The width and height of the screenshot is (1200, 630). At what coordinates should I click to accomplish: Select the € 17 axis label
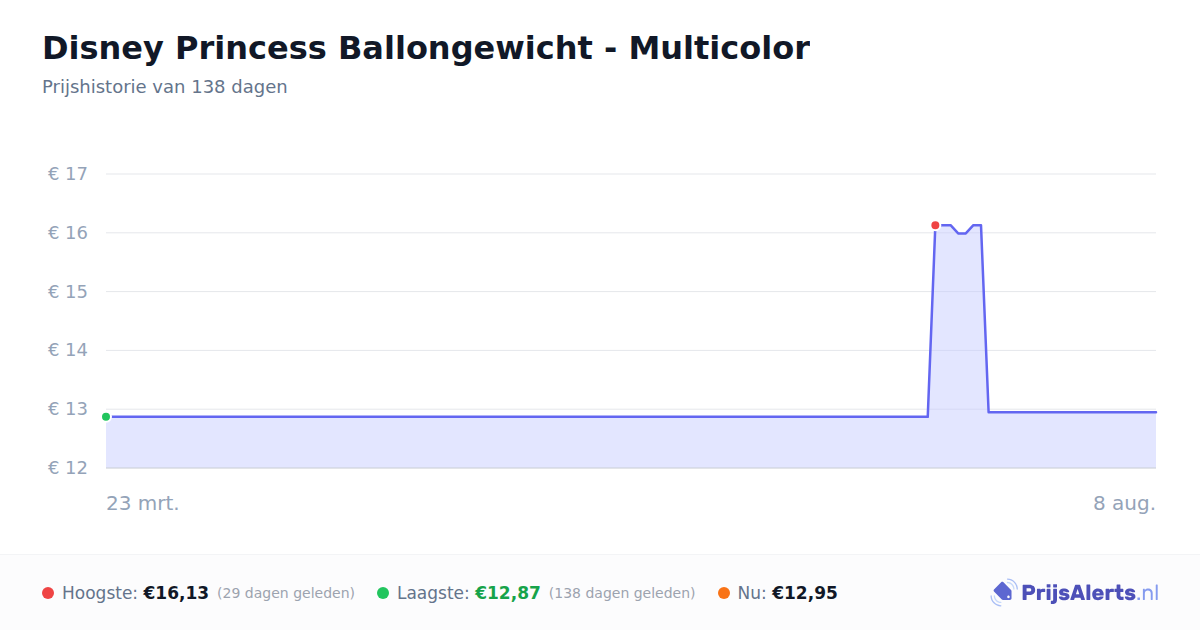(x=68, y=174)
